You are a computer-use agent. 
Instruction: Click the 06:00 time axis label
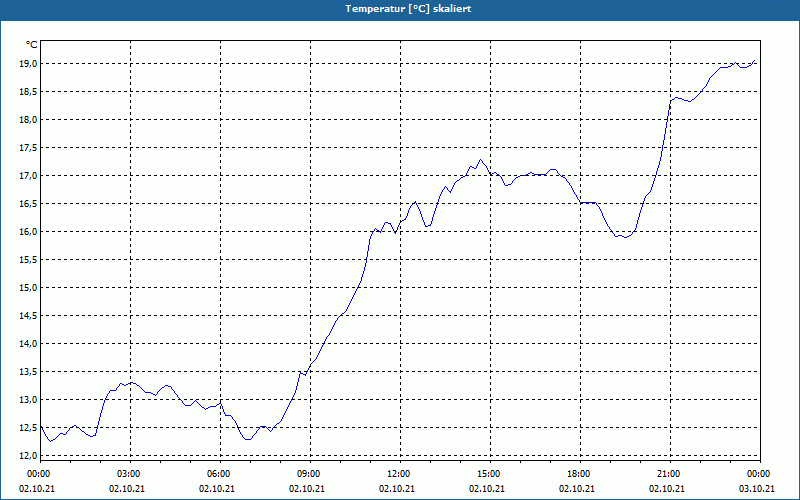(220, 474)
